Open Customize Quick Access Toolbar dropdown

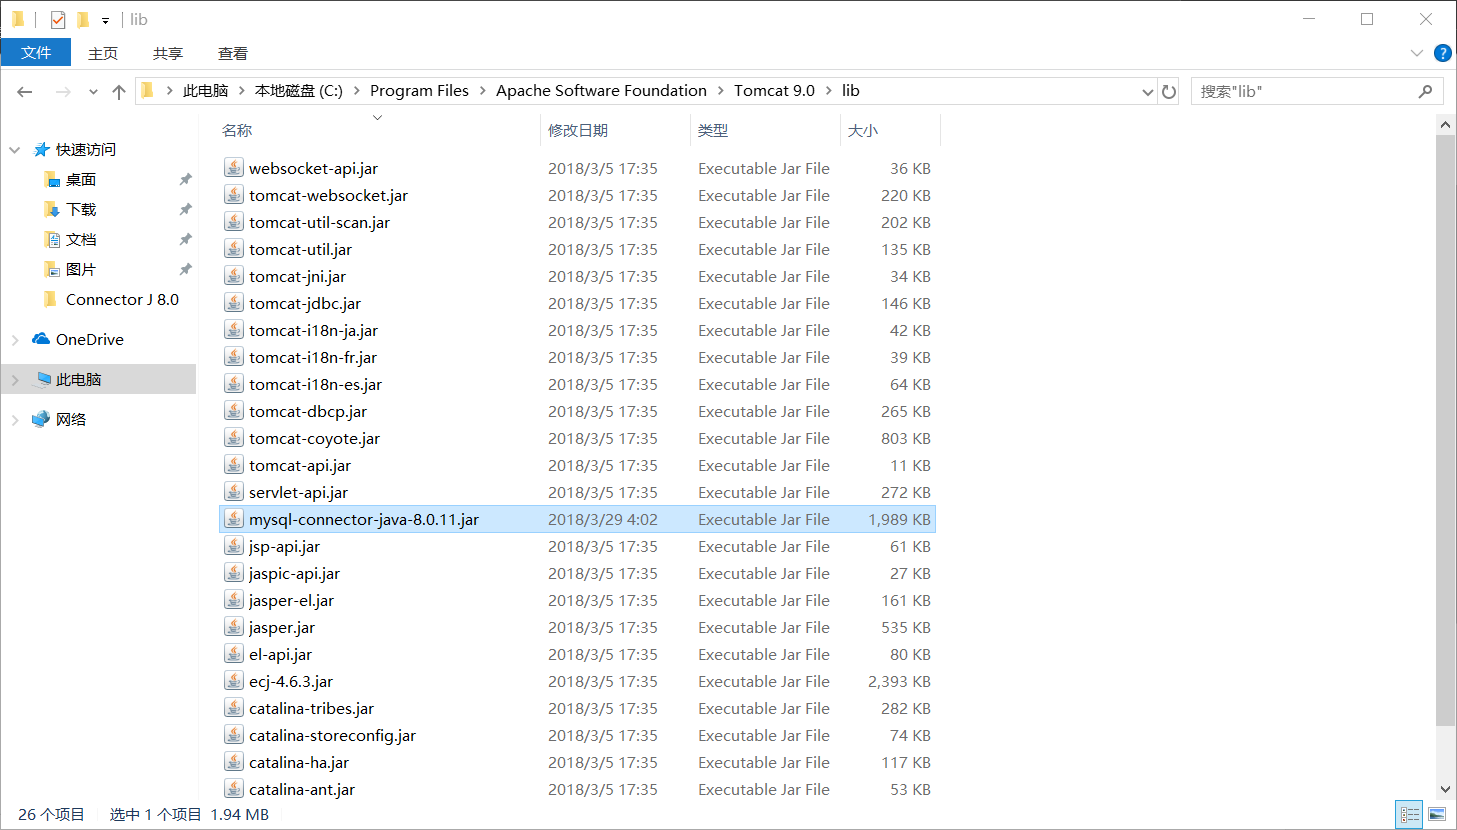105,20
